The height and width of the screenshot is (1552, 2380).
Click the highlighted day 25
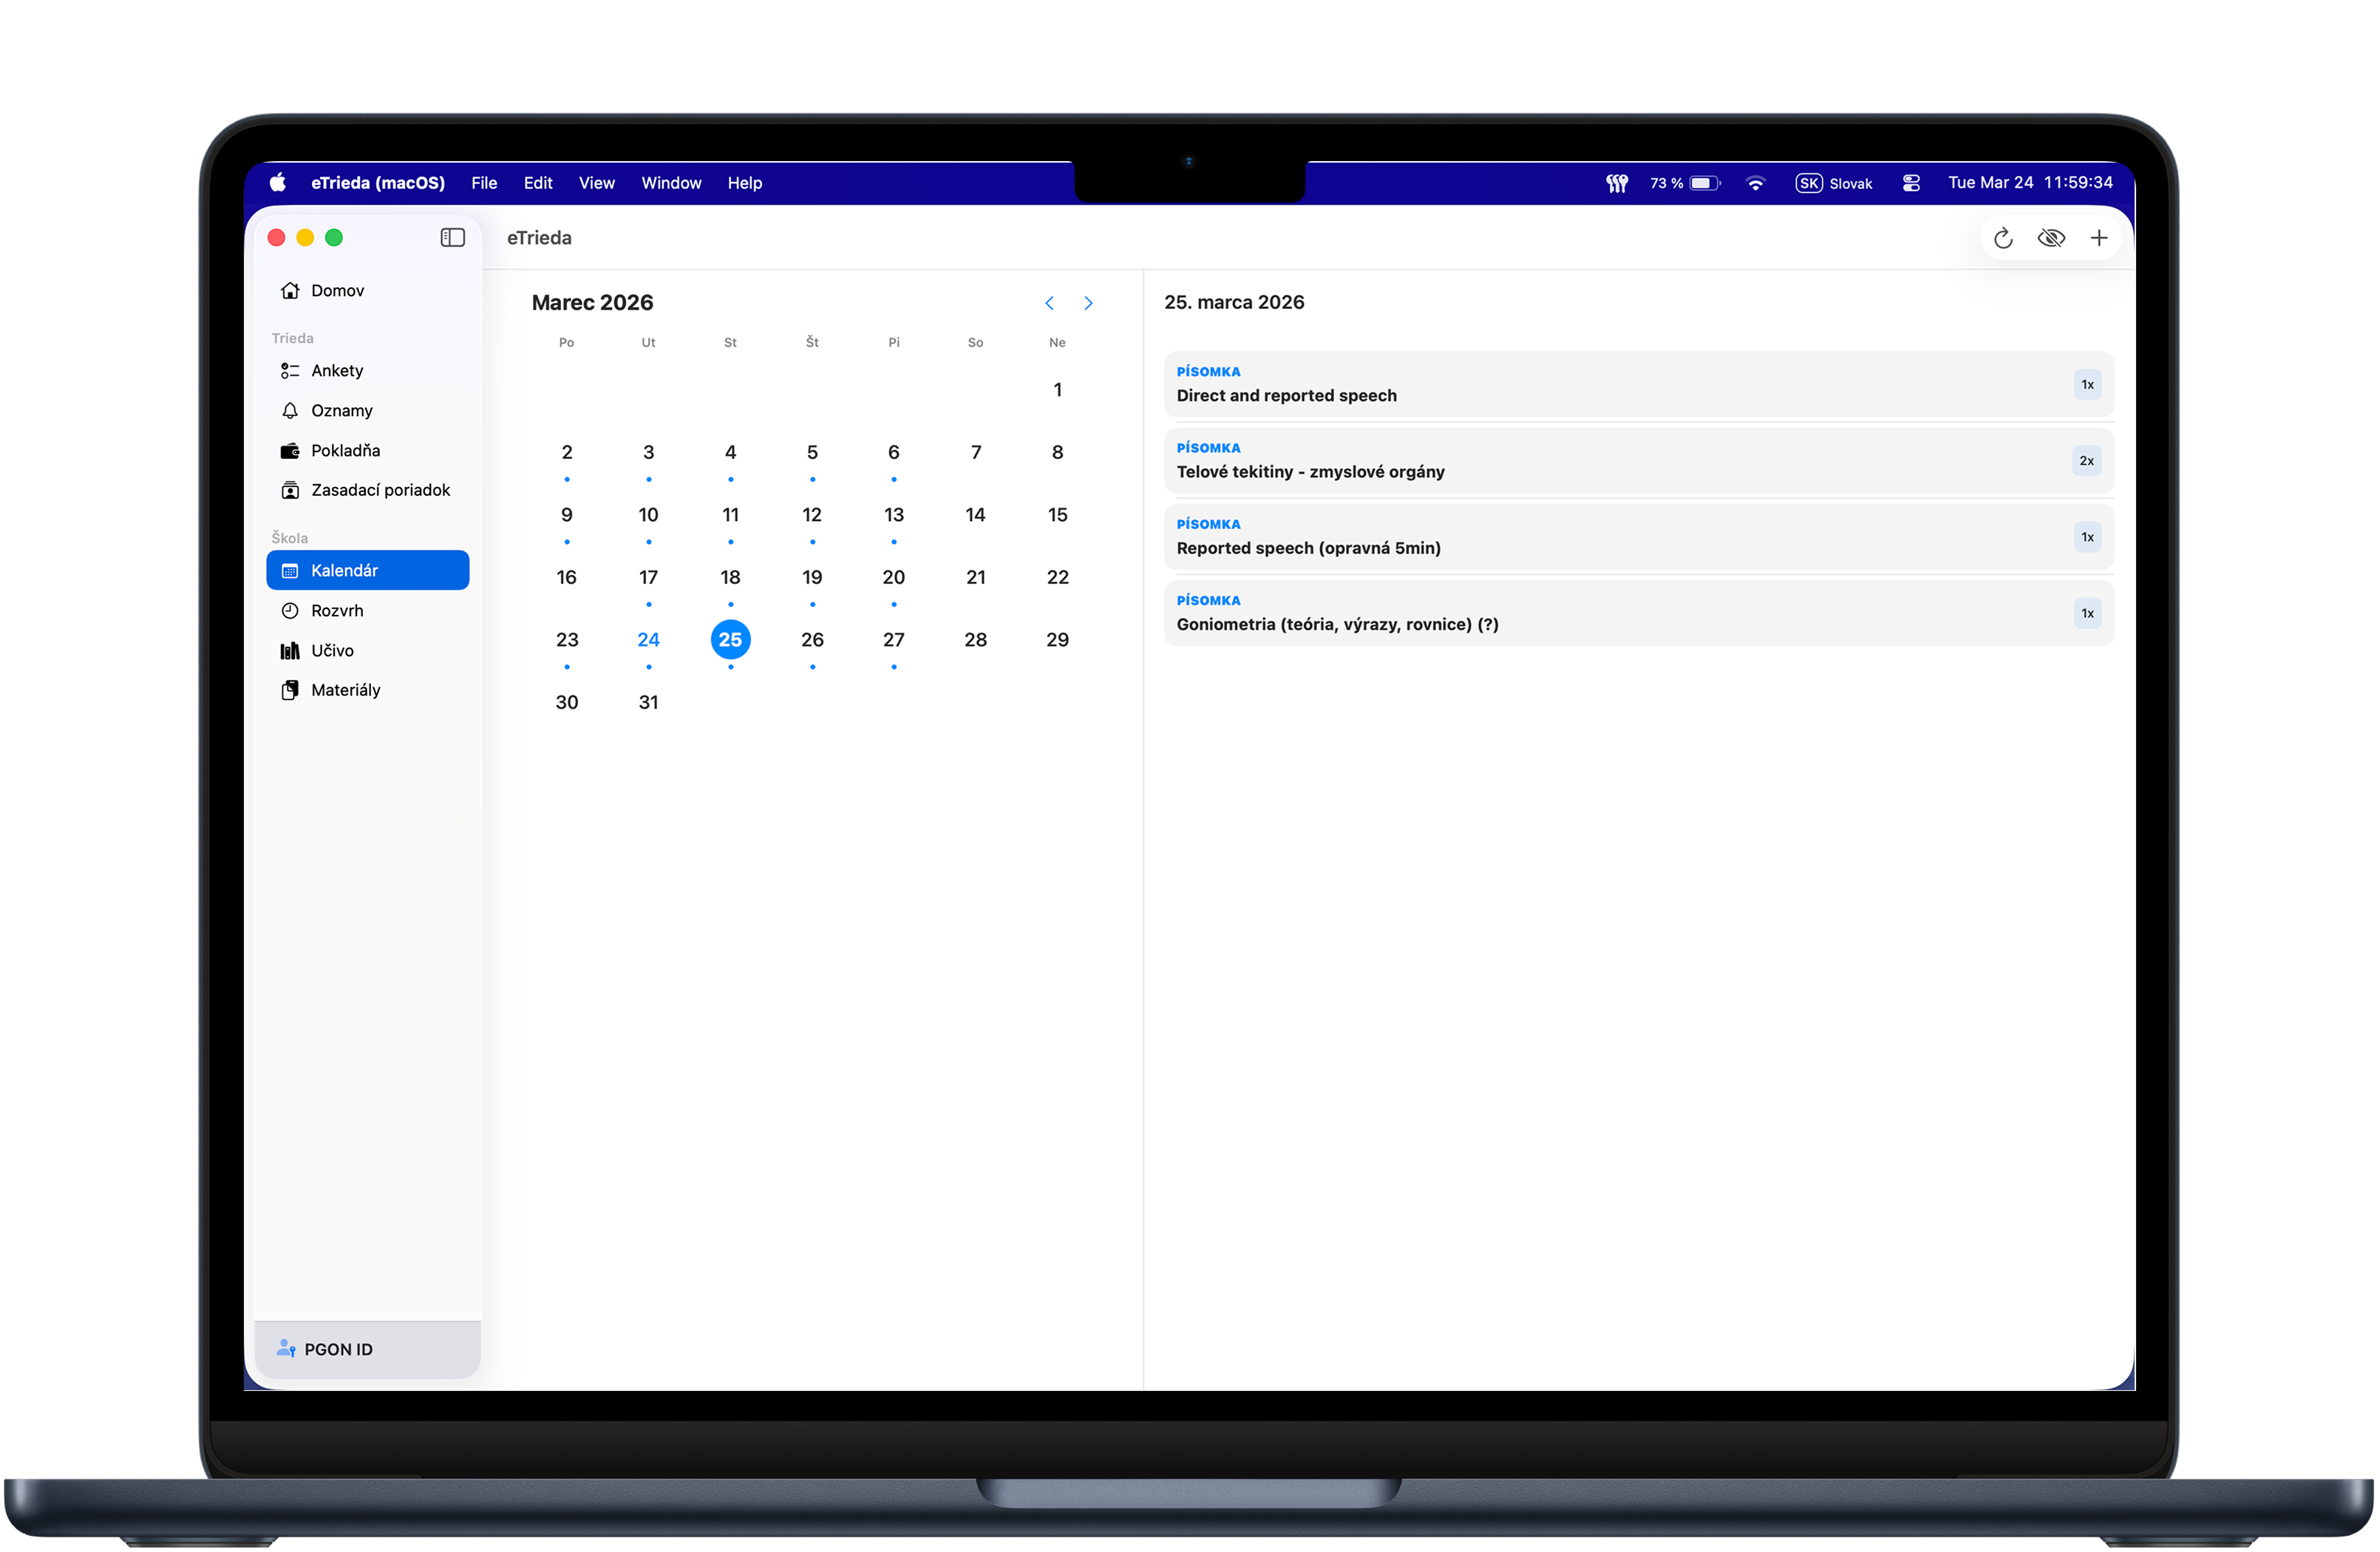point(731,640)
